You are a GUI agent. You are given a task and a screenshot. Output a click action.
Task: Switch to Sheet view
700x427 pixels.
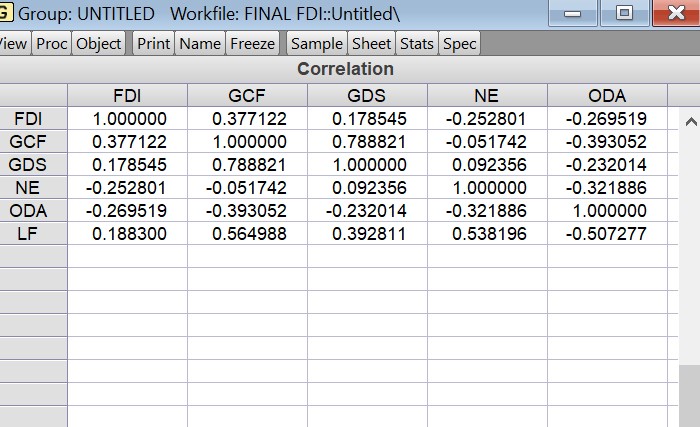pyautogui.click(x=371, y=44)
